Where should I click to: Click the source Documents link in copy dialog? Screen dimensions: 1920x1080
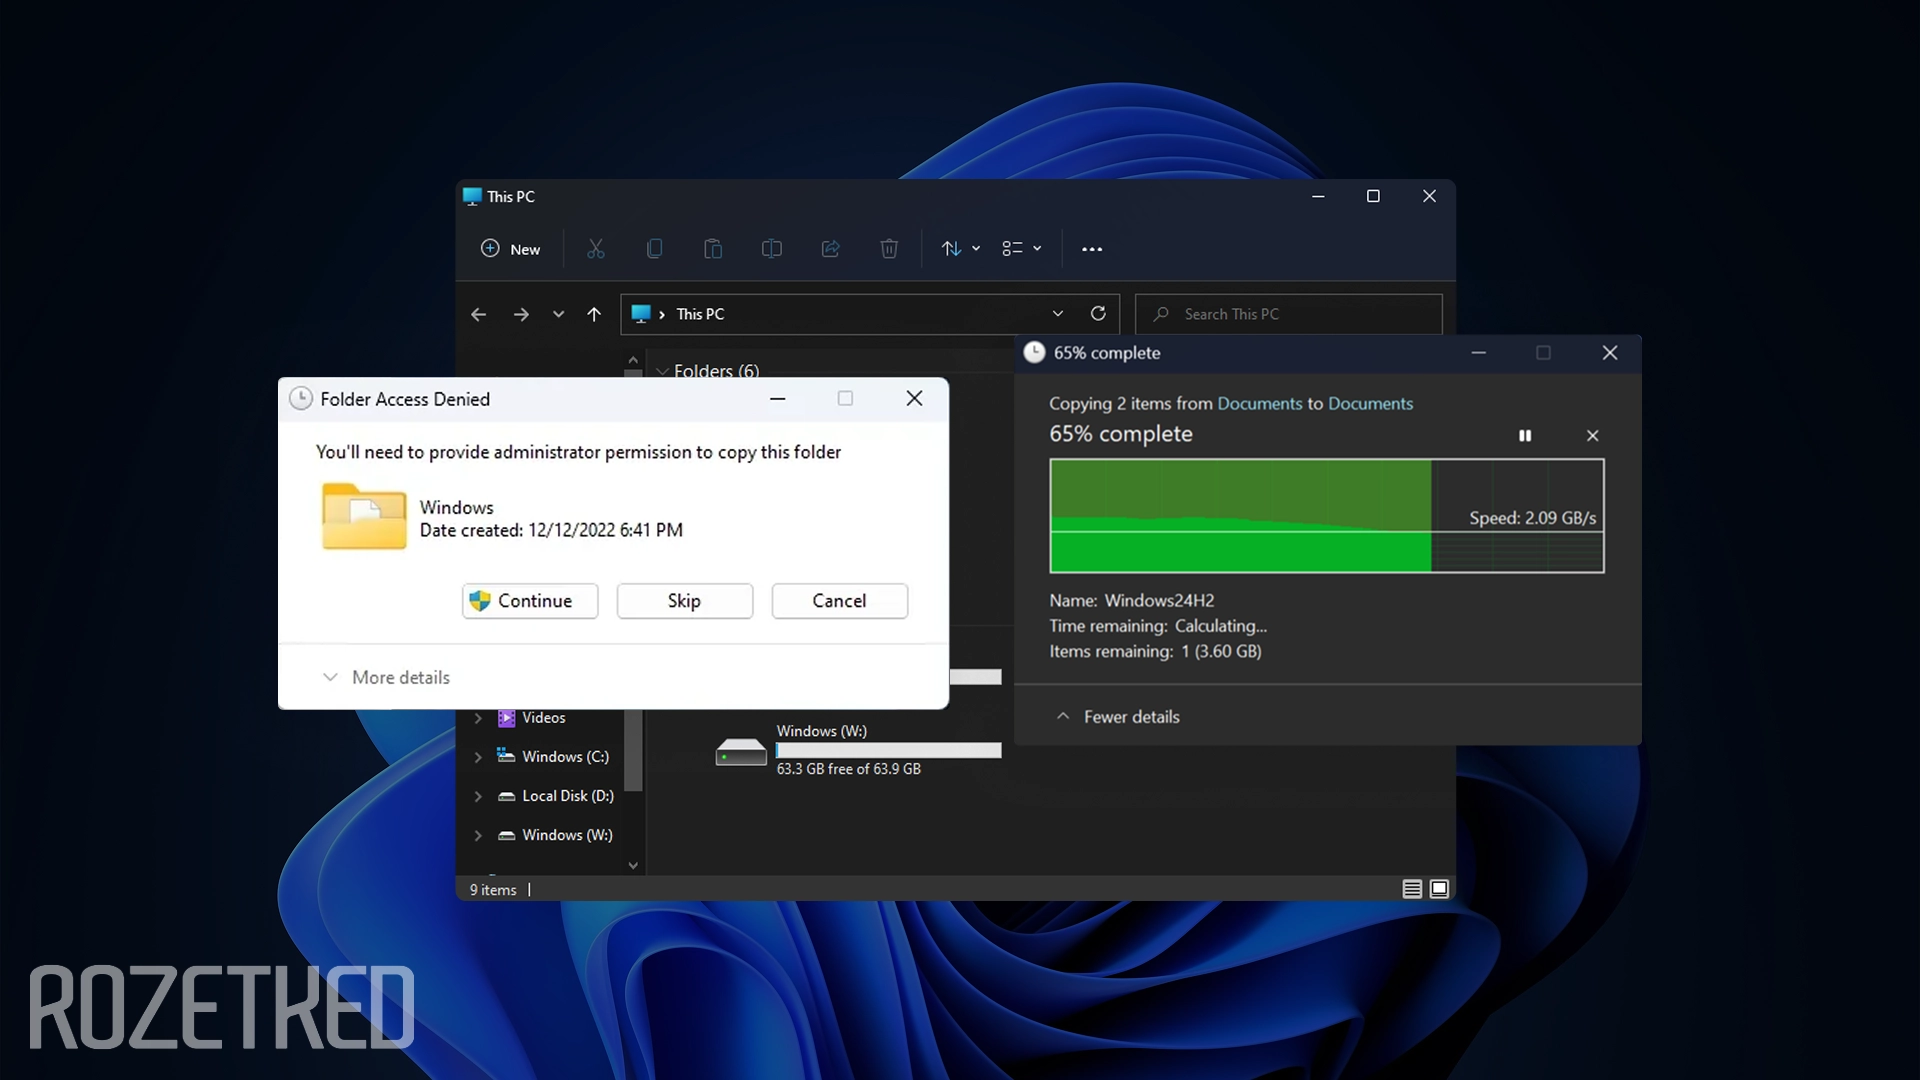click(1260, 403)
